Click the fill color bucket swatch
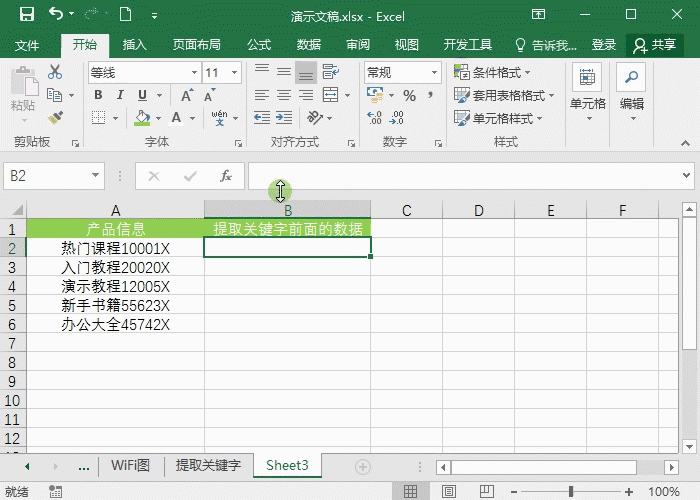The height and width of the screenshot is (500, 700). click(x=142, y=118)
